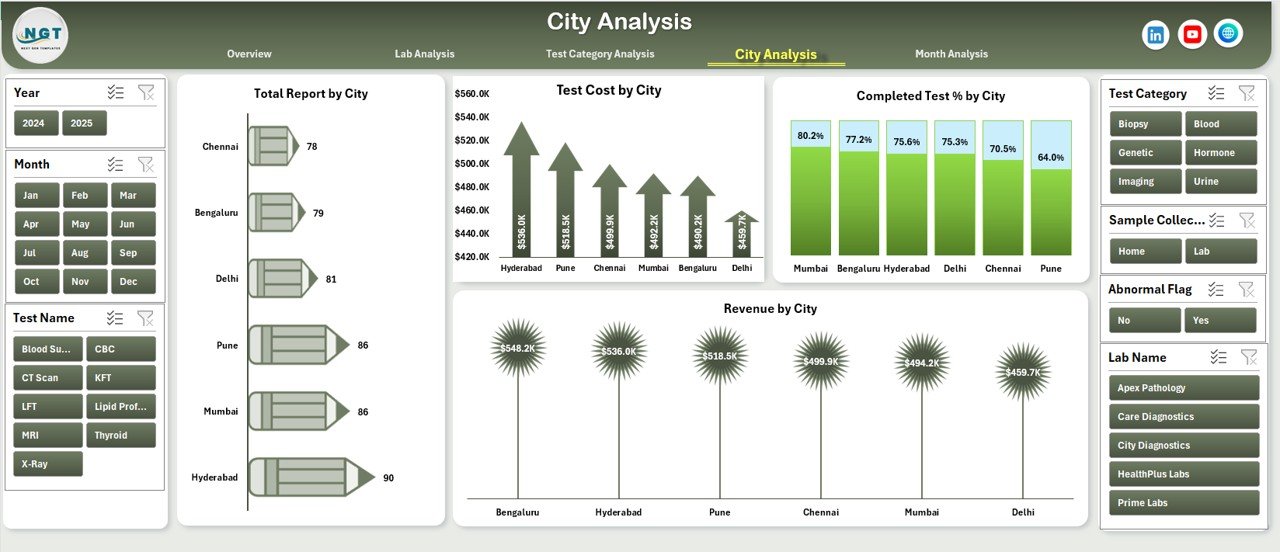Open the website globe icon
The width and height of the screenshot is (1280, 552).
[1229, 34]
